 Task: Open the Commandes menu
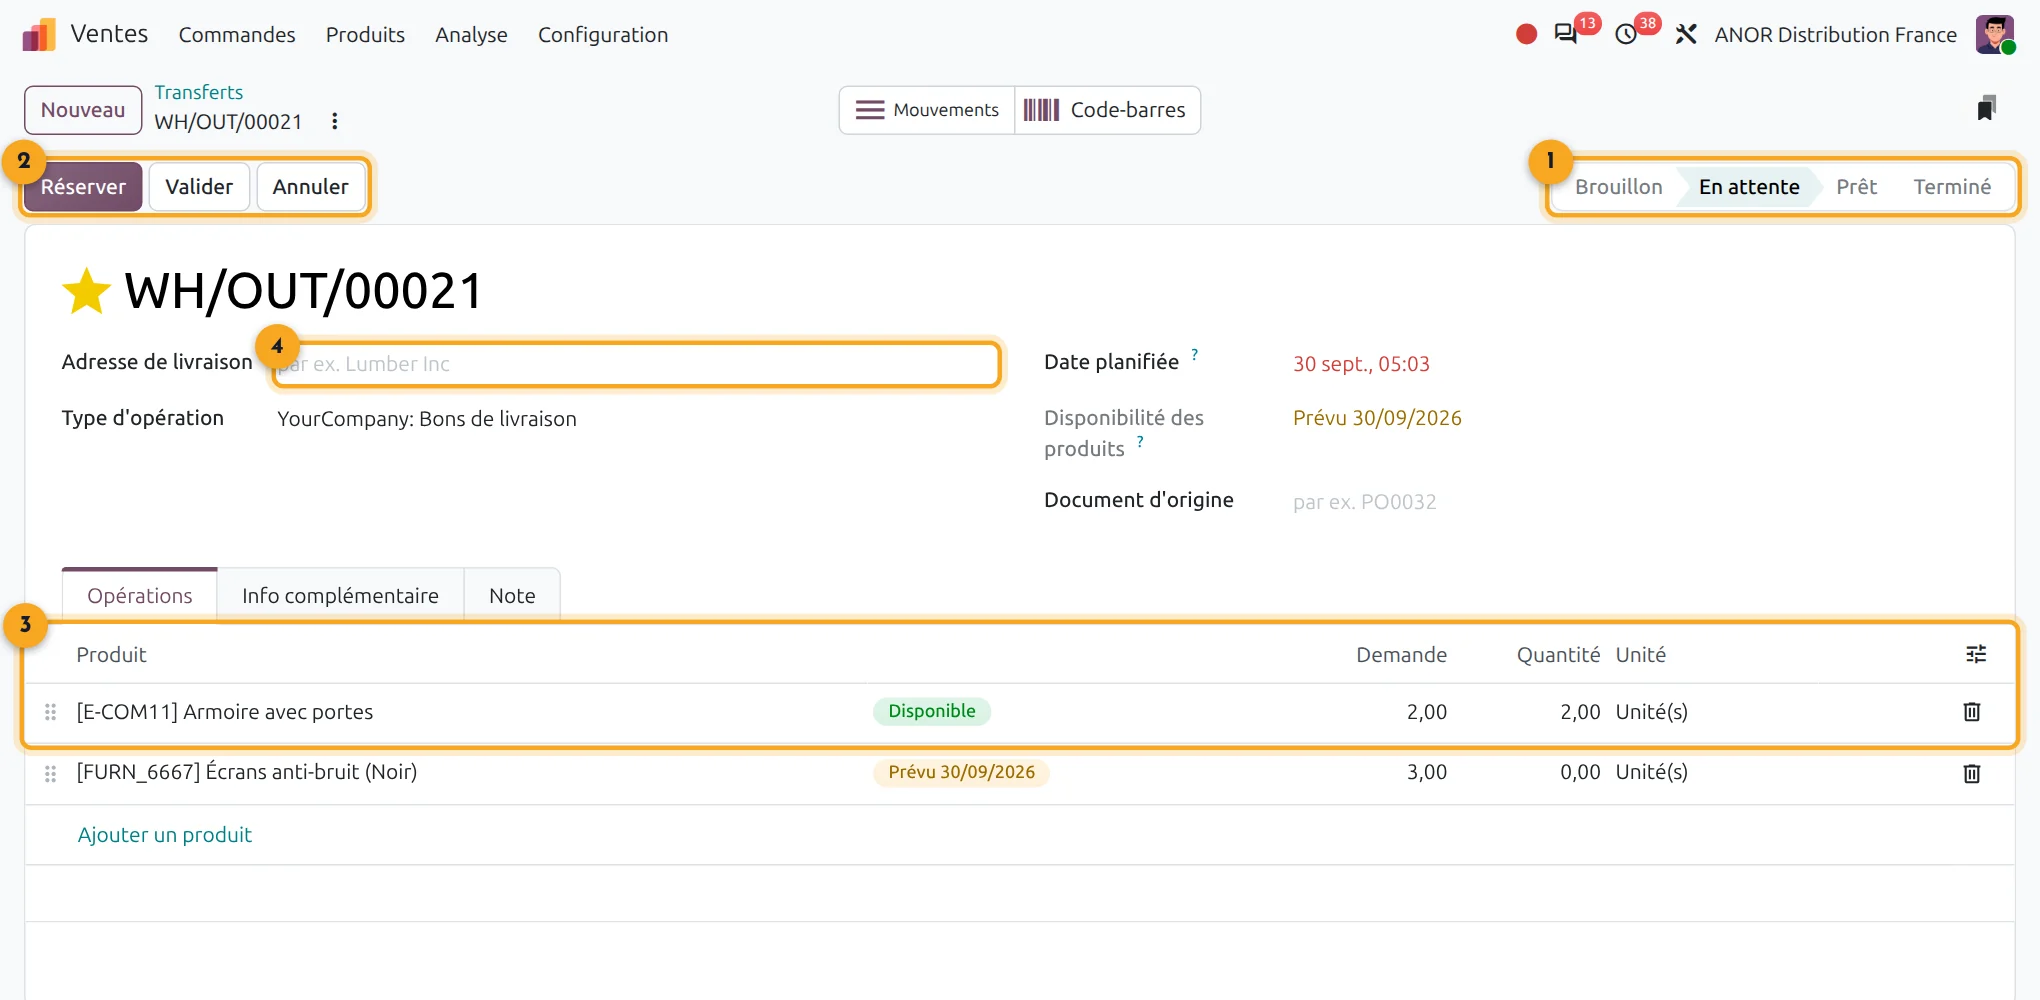237,35
